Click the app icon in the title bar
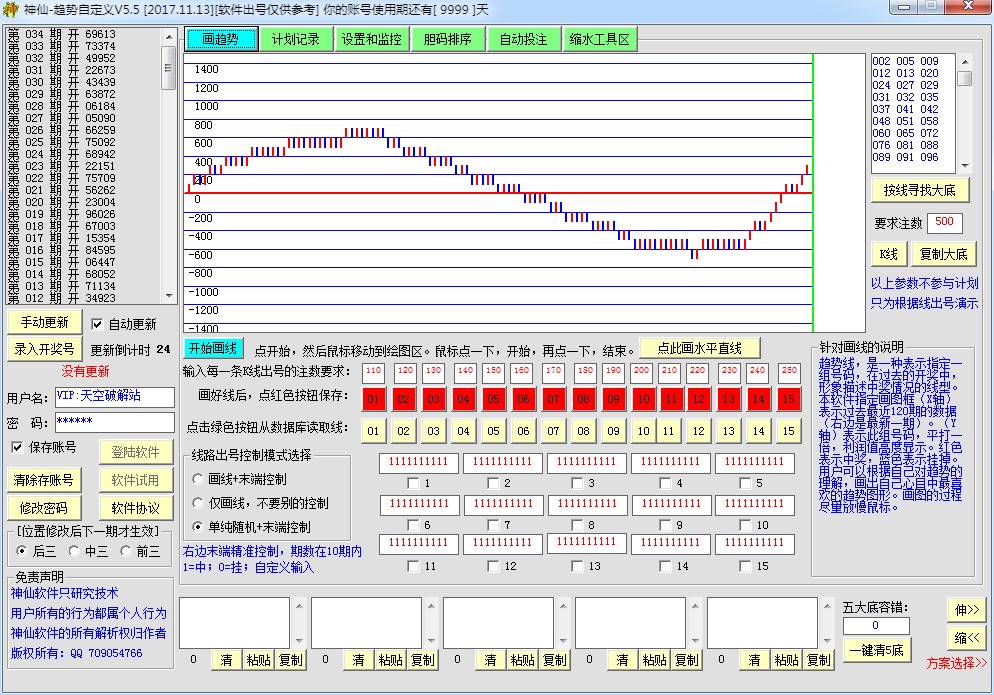This screenshot has height=695, width=994. 11,10
